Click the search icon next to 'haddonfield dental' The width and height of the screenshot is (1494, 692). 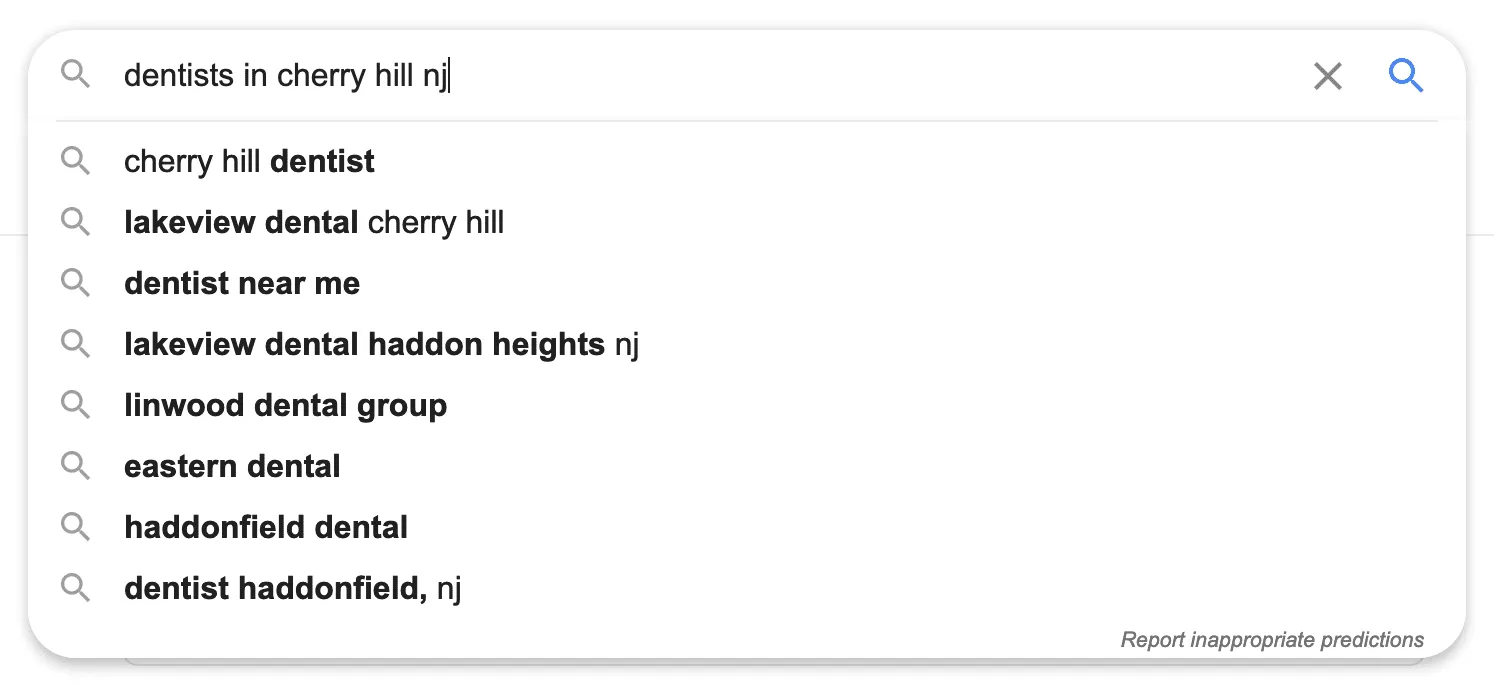click(x=75, y=527)
